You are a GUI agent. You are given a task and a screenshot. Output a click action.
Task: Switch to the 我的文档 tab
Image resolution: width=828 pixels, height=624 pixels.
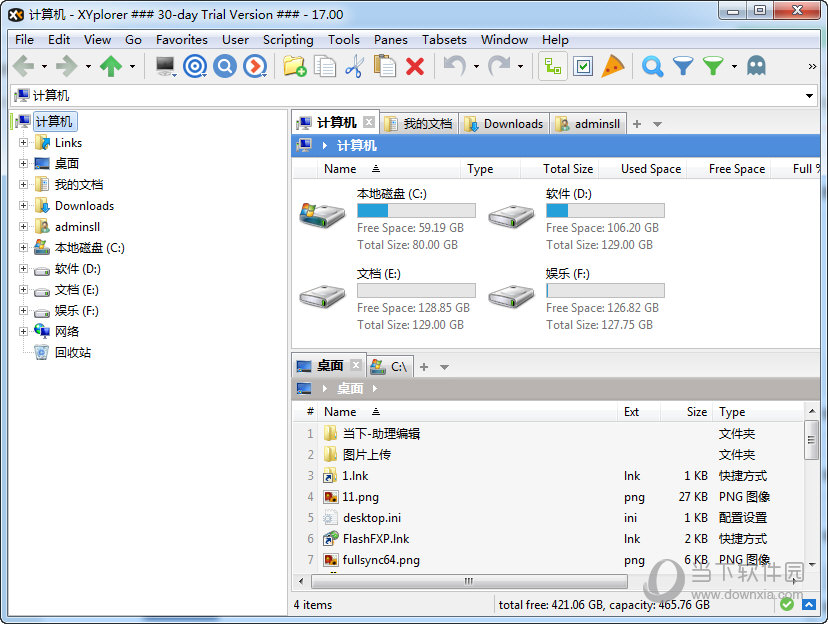[419, 124]
